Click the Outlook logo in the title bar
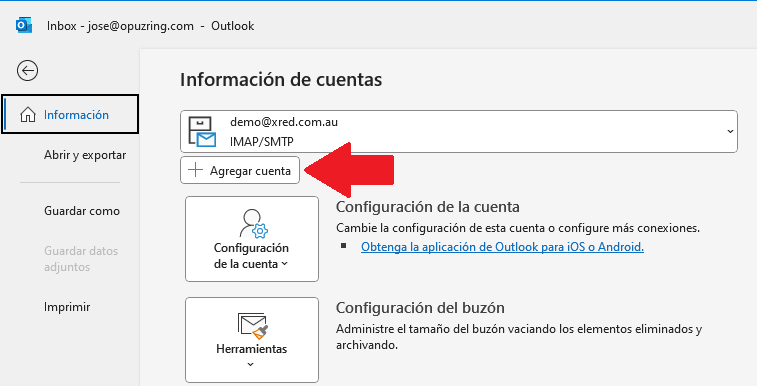The image size is (757, 386). [24, 25]
